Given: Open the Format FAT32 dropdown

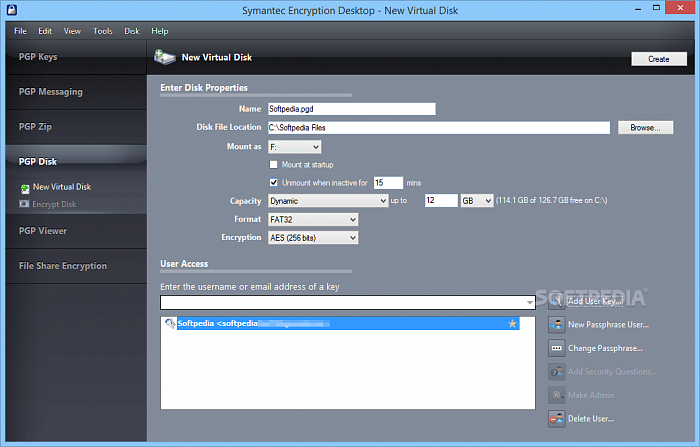Looking at the screenshot, I should (312, 219).
